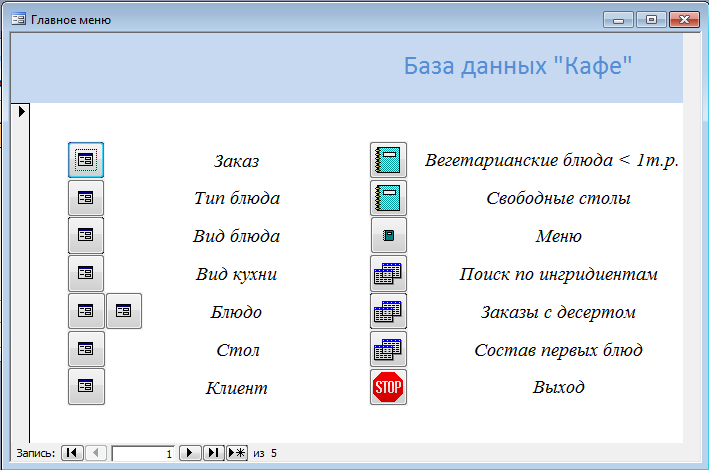709x470 pixels.
Task: Open the Вид блюда form button
Action: (x=86, y=235)
